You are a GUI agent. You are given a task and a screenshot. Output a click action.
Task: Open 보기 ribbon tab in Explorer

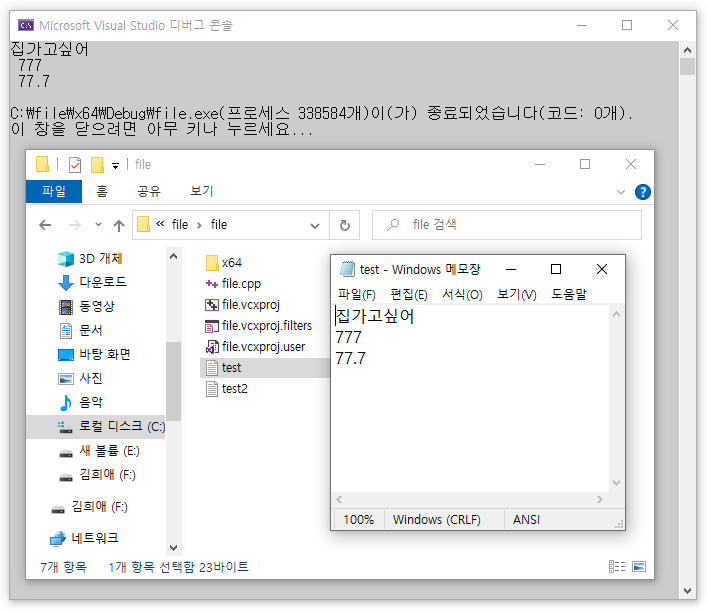pos(202,192)
